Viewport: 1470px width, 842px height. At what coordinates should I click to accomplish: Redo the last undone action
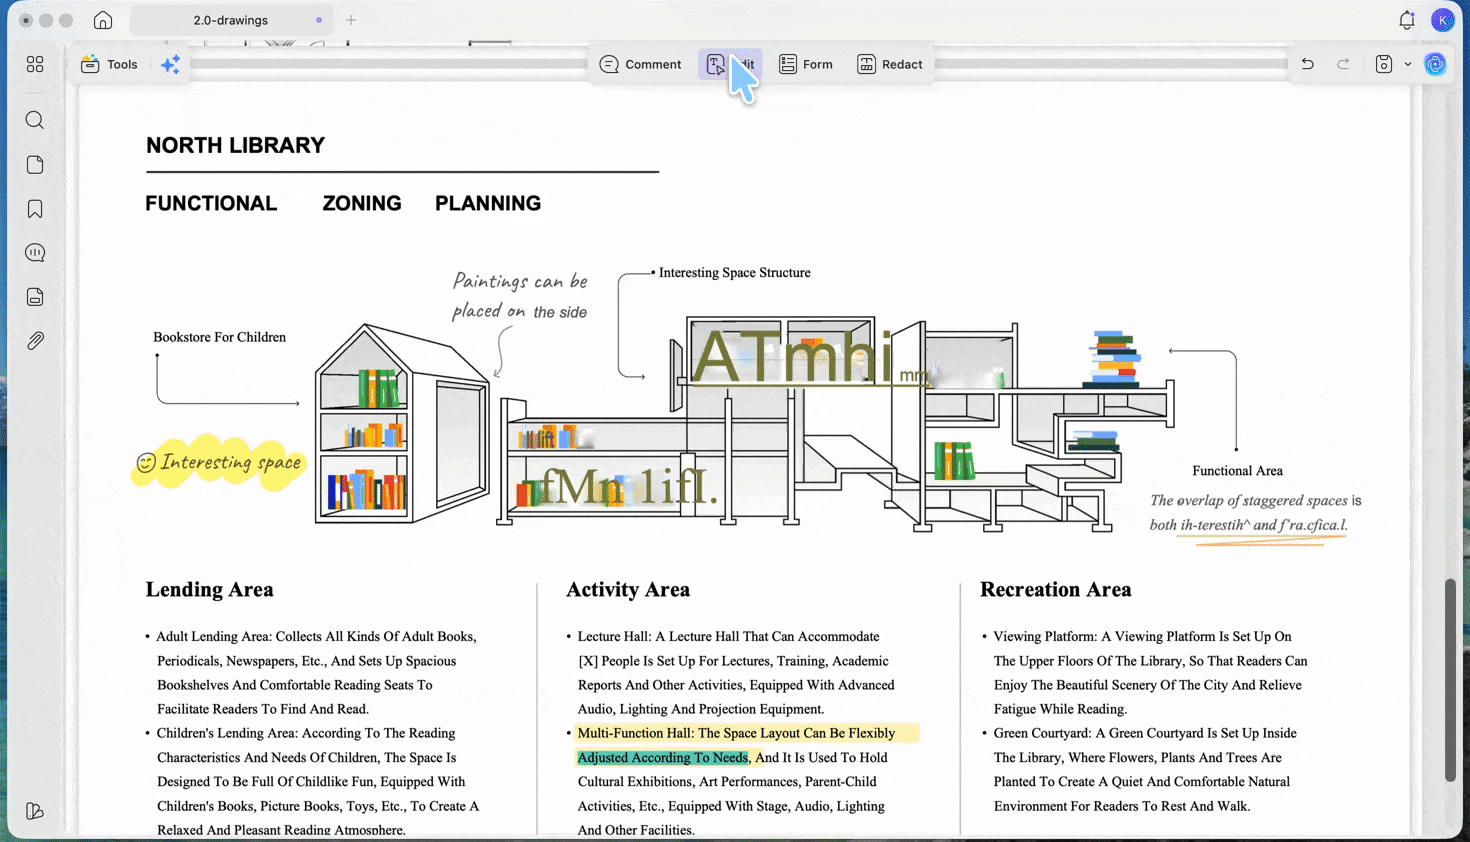point(1343,64)
